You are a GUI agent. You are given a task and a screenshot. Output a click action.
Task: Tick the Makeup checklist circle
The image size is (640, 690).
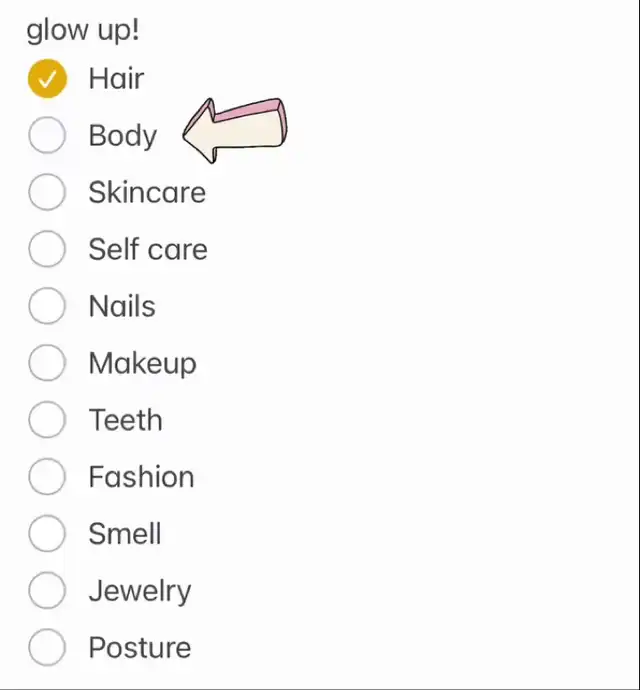47,363
